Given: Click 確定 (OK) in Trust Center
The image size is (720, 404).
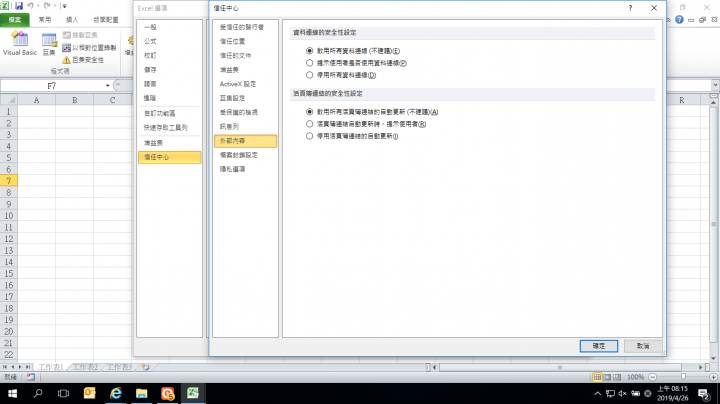Looking at the screenshot, I should click(x=599, y=346).
